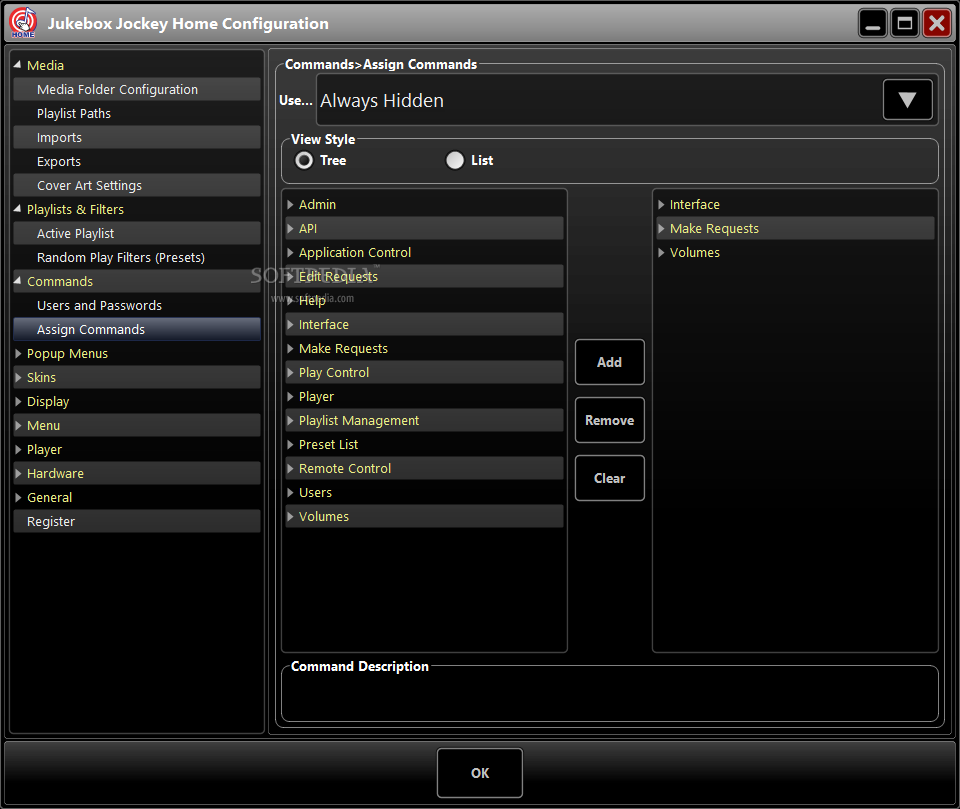Expand the Admin command group

click(290, 205)
